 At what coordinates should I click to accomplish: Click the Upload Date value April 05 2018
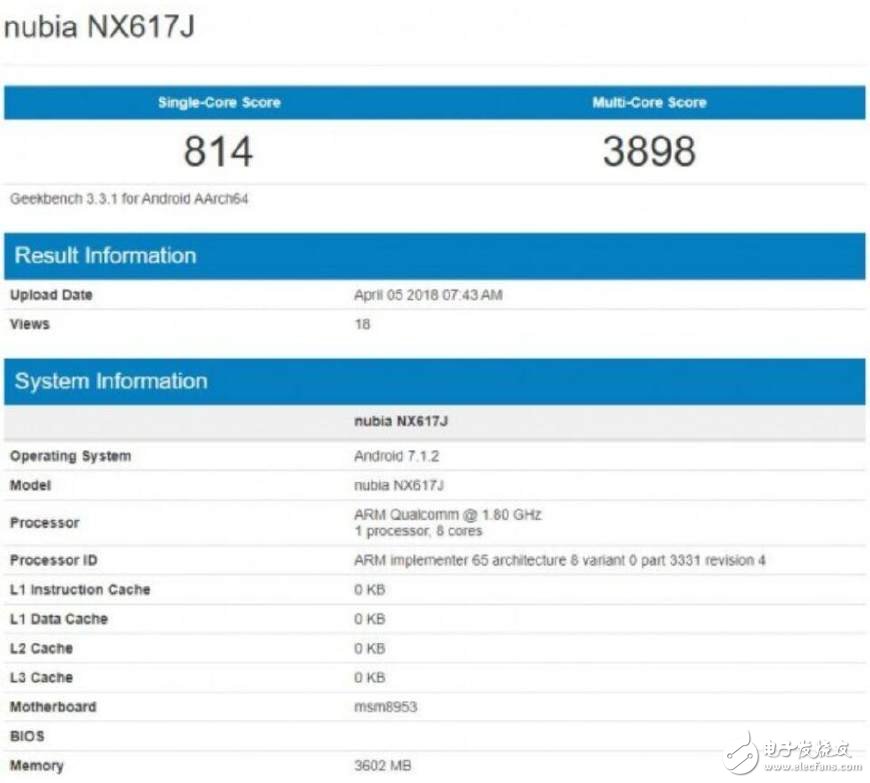pyautogui.click(x=428, y=295)
